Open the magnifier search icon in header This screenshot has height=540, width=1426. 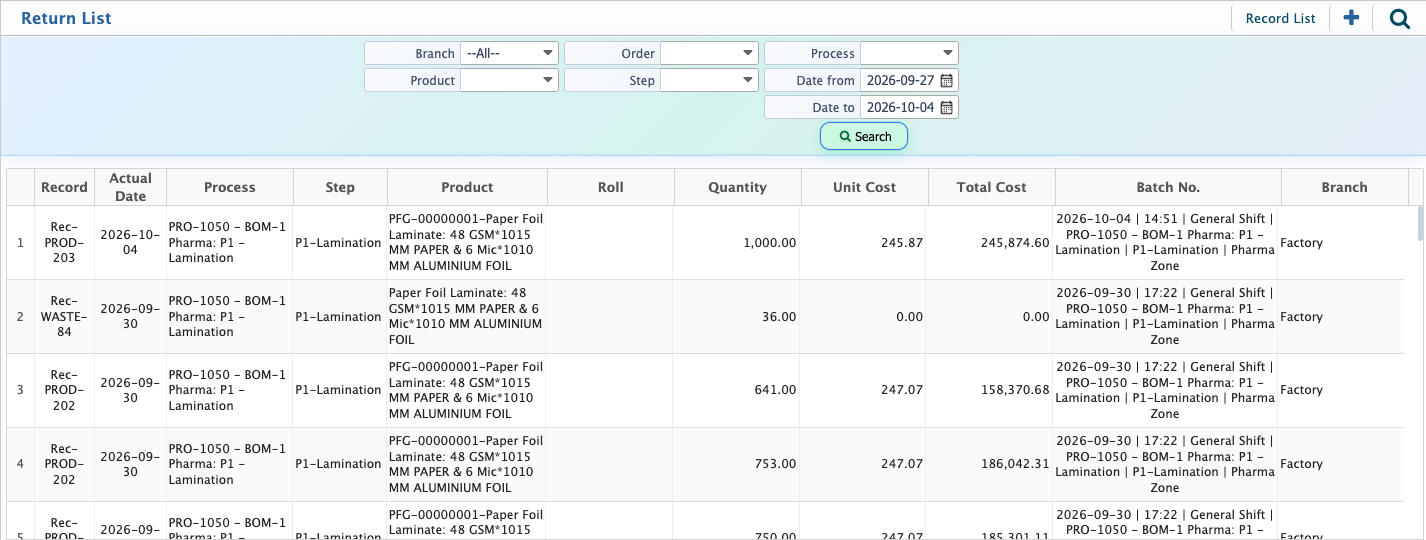pyautogui.click(x=1400, y=18)
